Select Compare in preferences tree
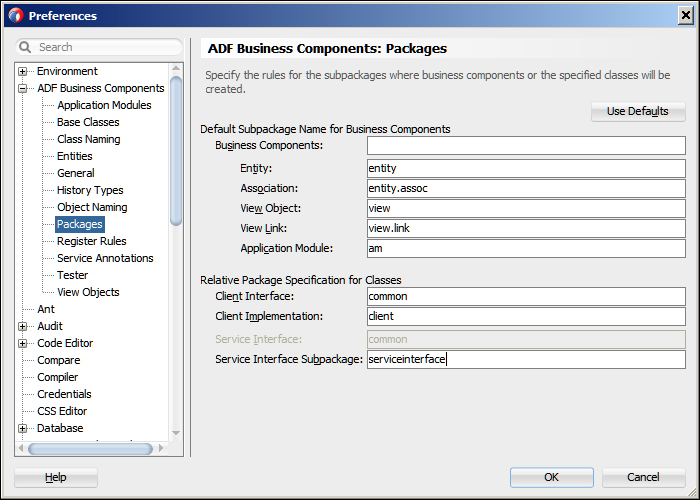The height and width of the screenshot is (500, 700). pos(58,360)
